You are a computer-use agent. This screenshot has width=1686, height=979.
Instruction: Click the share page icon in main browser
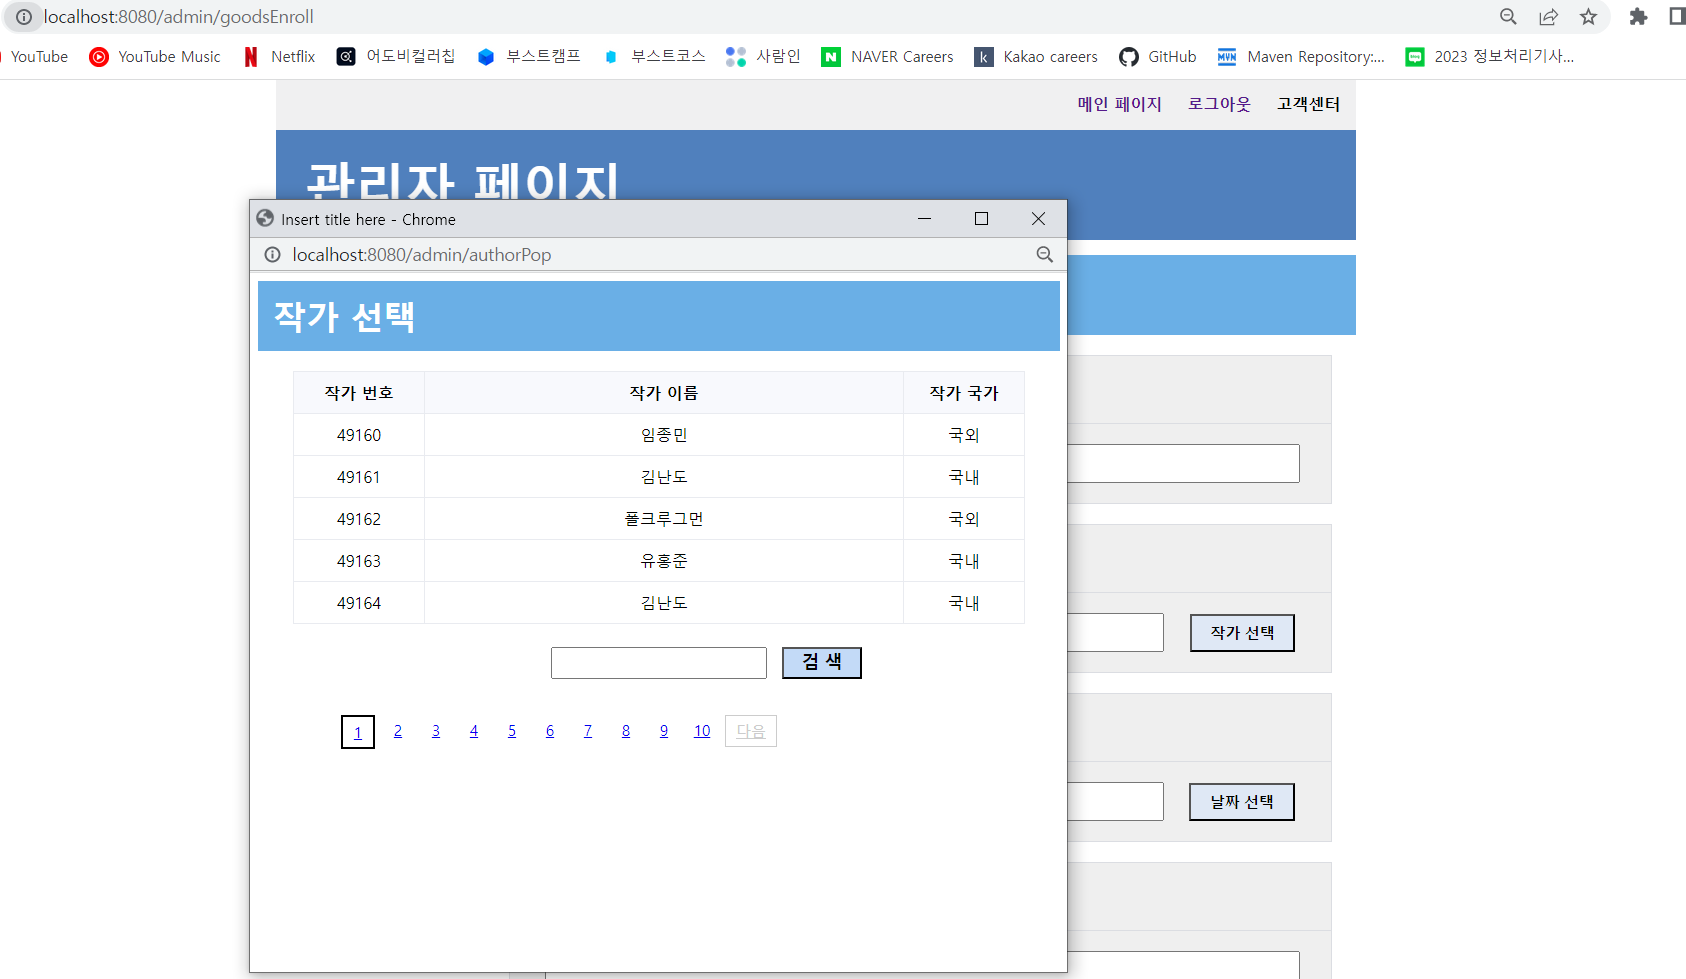click(1548, 16)
